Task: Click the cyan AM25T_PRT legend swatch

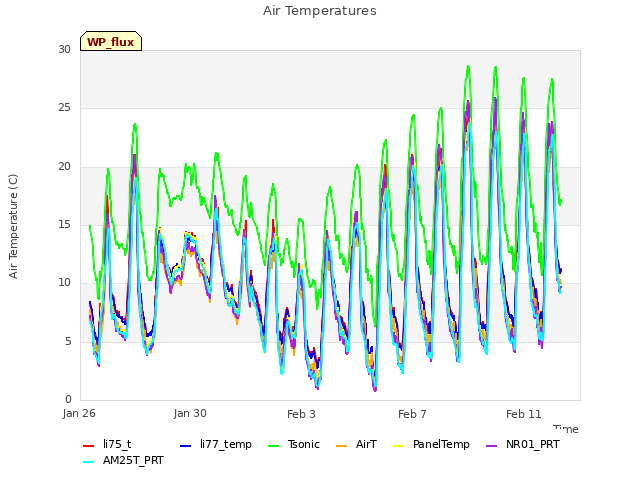Action: pyautogui.click(x=89, y=462)
